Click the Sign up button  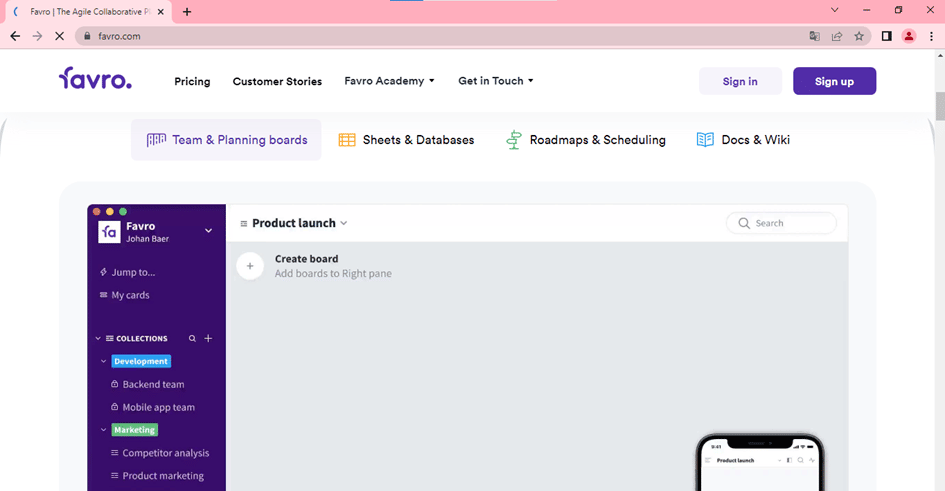pyautogui.click(x=834, y=81)
